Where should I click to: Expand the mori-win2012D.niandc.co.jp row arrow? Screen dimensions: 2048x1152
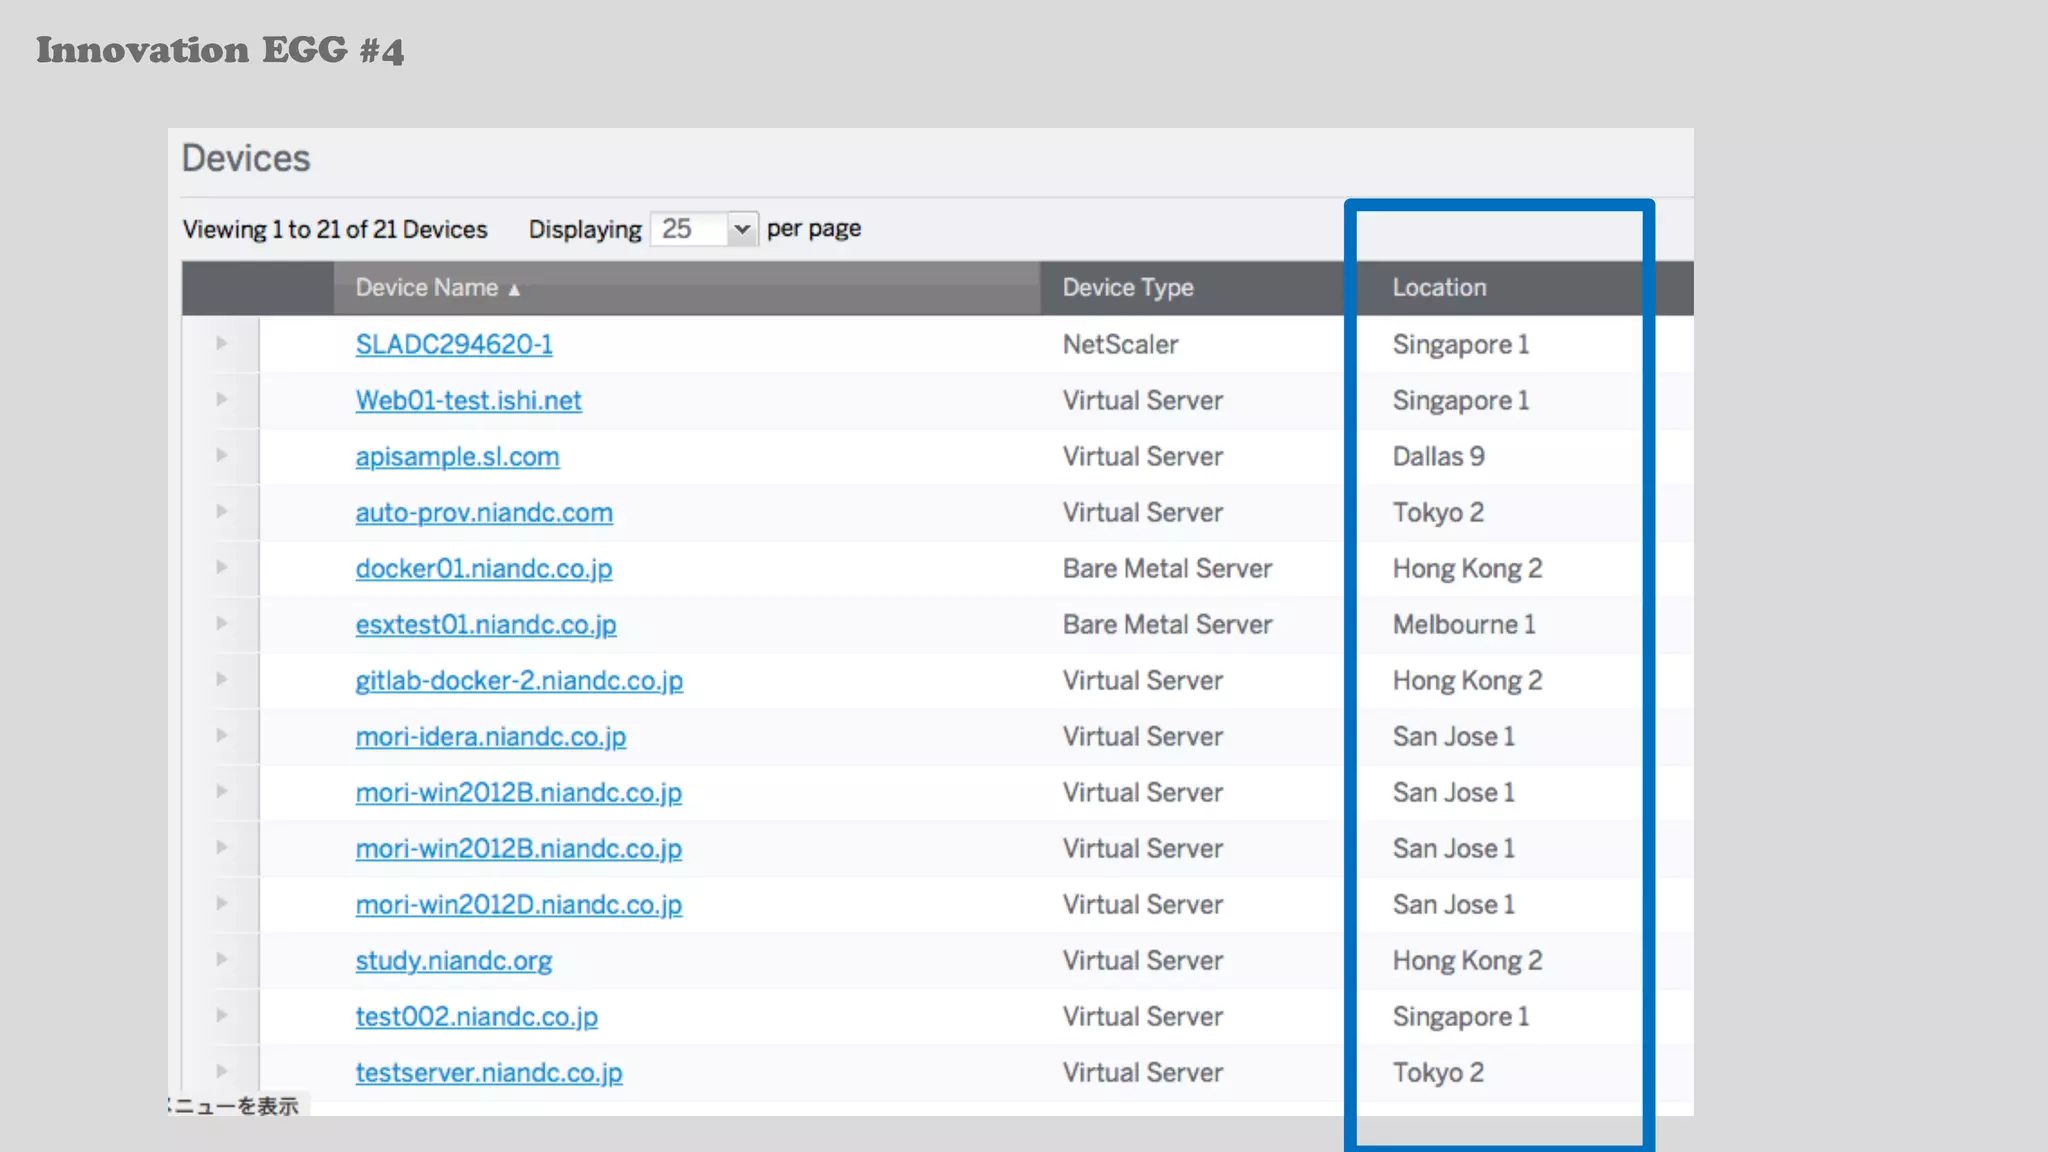[221, 904]
